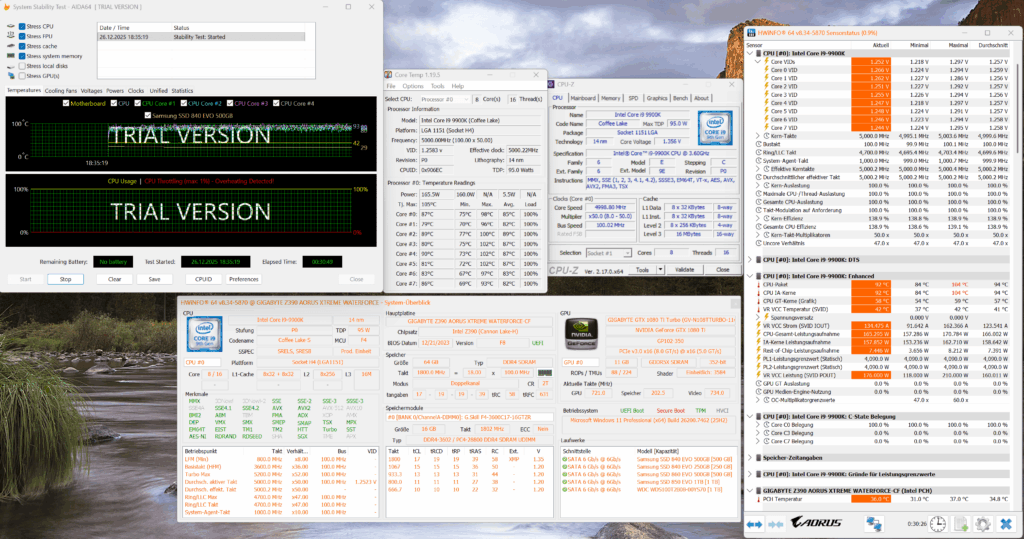Screen dimensions: 1024x539
Task: Click the expand-columns double arrow icon in HWiNFO sensor toolbar
Action: [x=754, y=524]
